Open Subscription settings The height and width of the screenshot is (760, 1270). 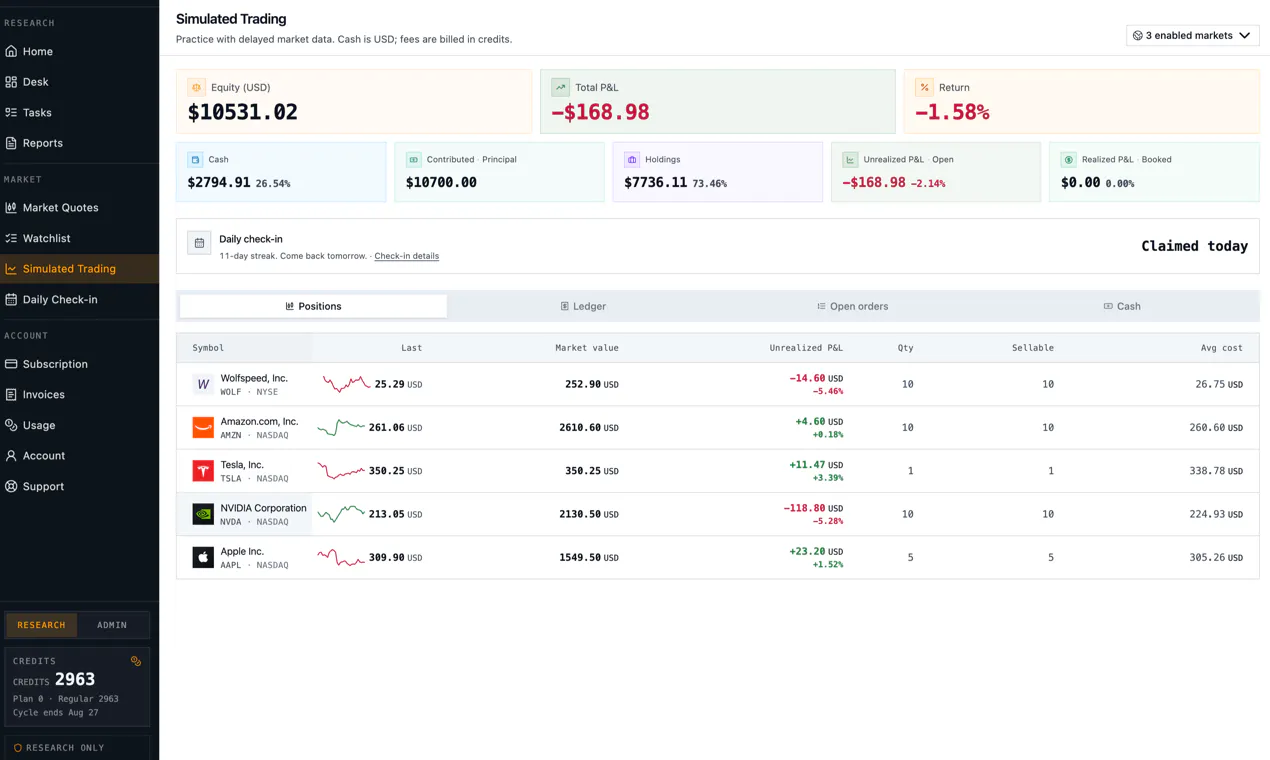tap(55, 364)
